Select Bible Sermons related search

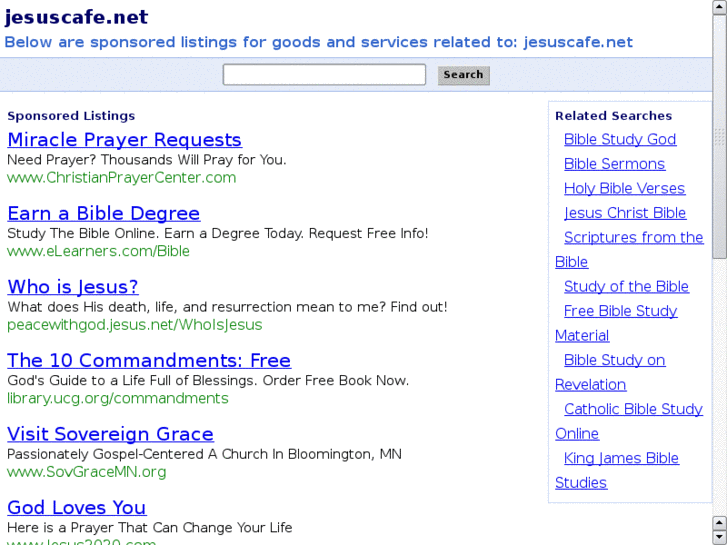pyautogui.click(x=614, y=164)
